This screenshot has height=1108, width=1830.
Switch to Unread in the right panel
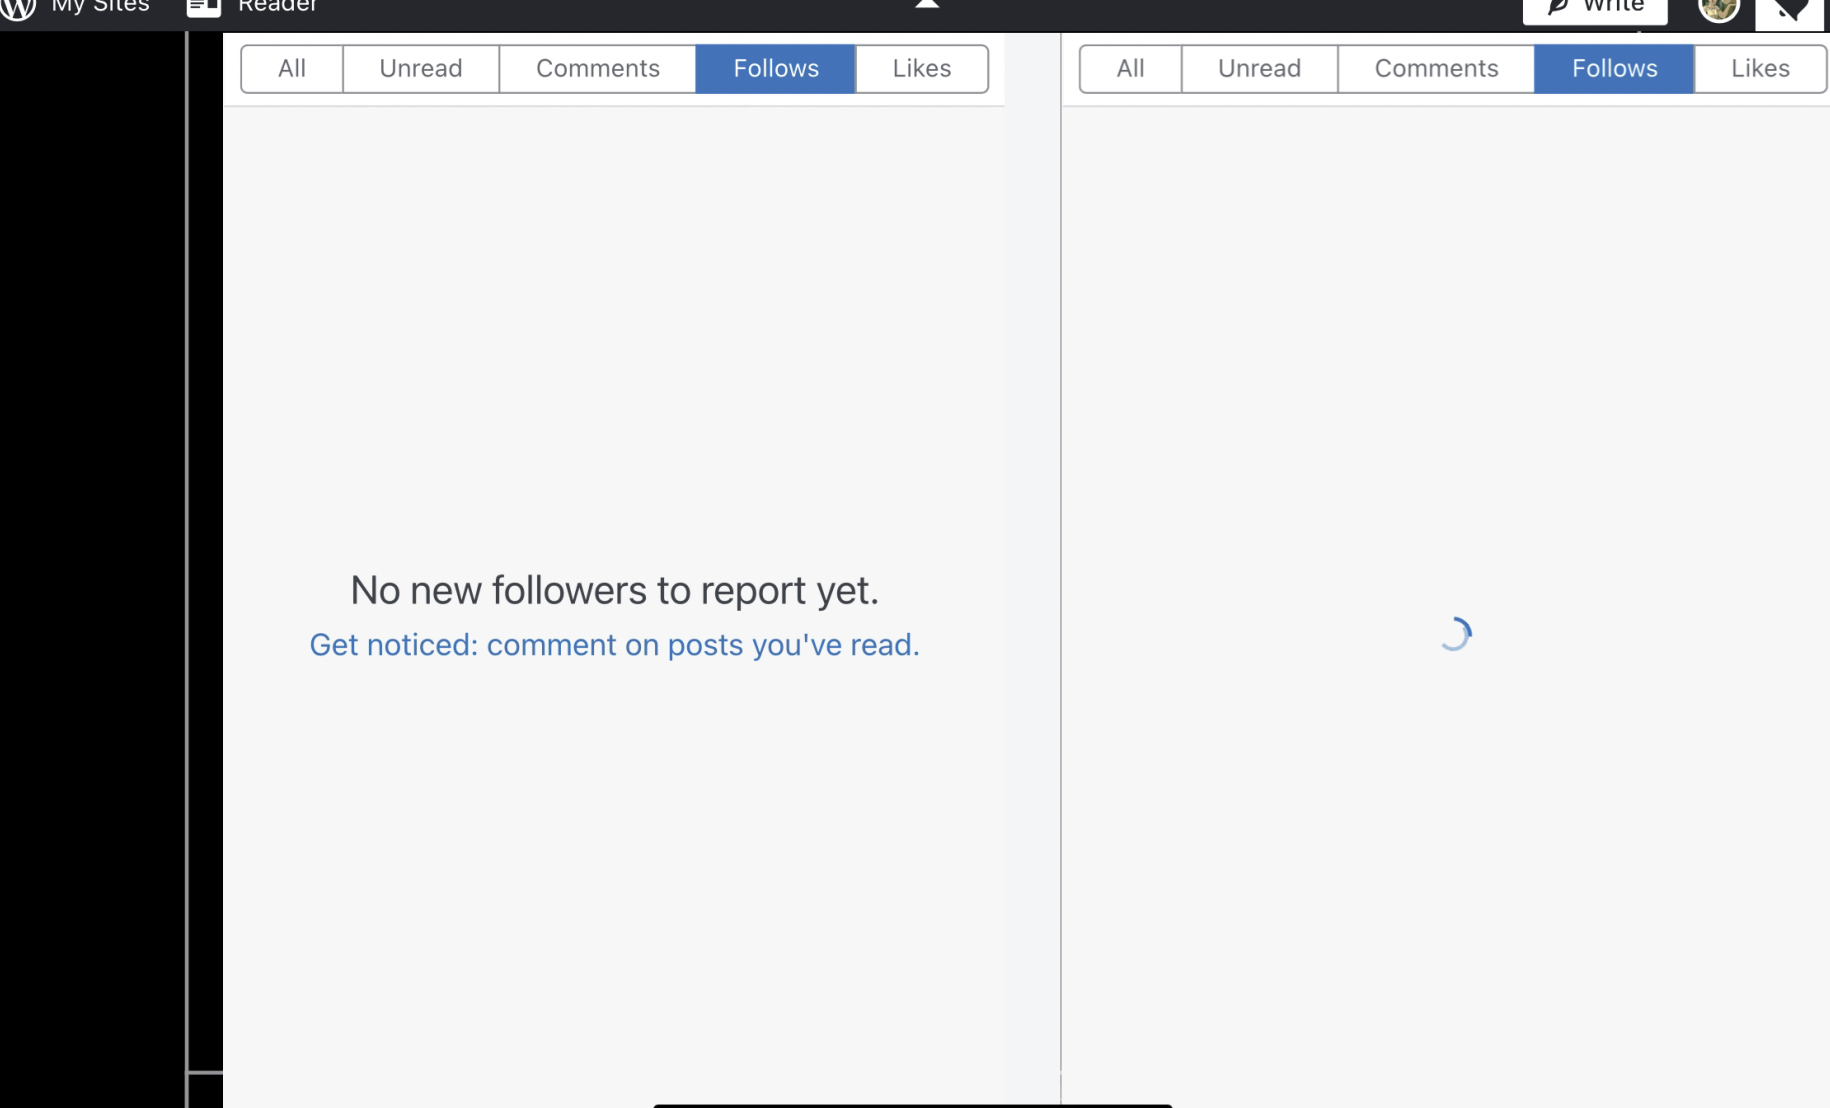[x=1259, y=69]
